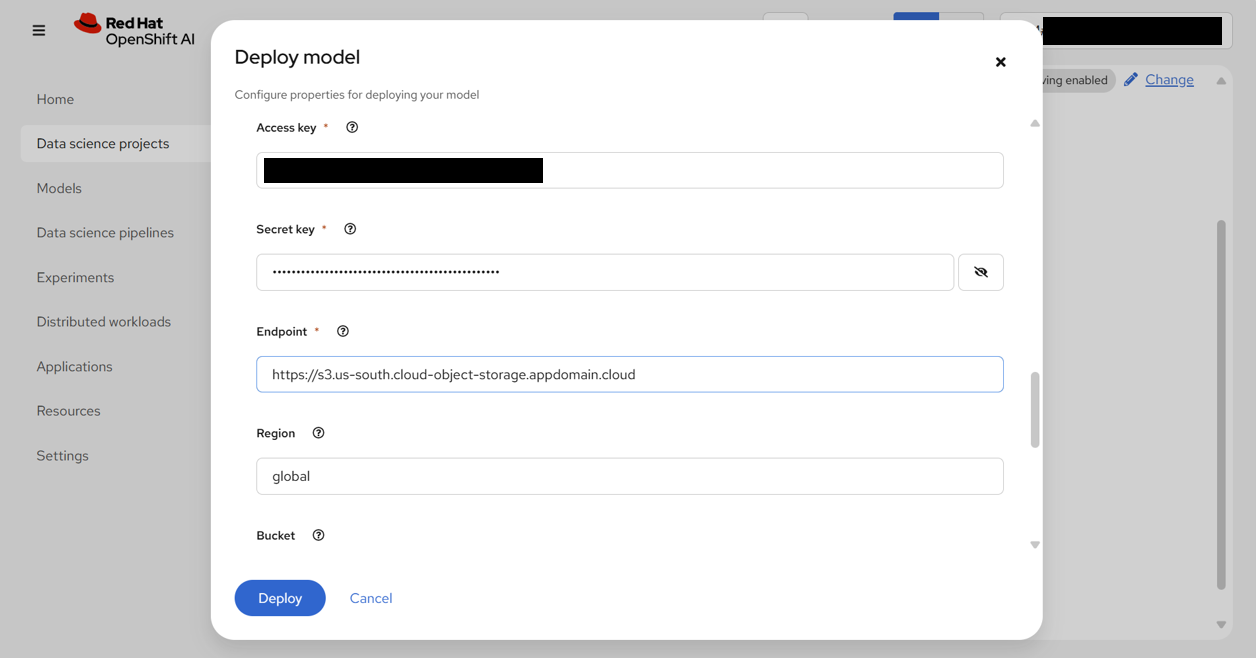1256x658 pixels.
Task: Click the pencil edit icon beside Change
Action: [x=1131, y=80]
